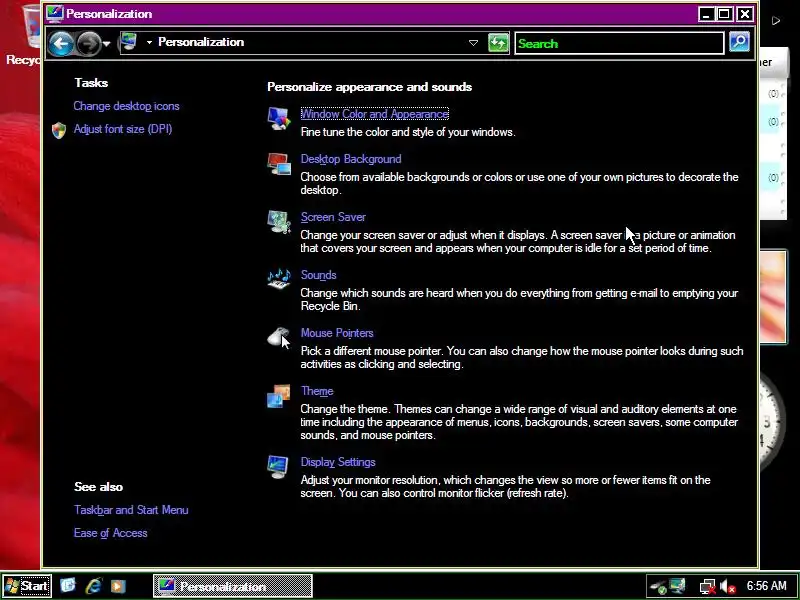800x600 pixels.
Task: Click the Theme icon
Action: tap(279, 395)
